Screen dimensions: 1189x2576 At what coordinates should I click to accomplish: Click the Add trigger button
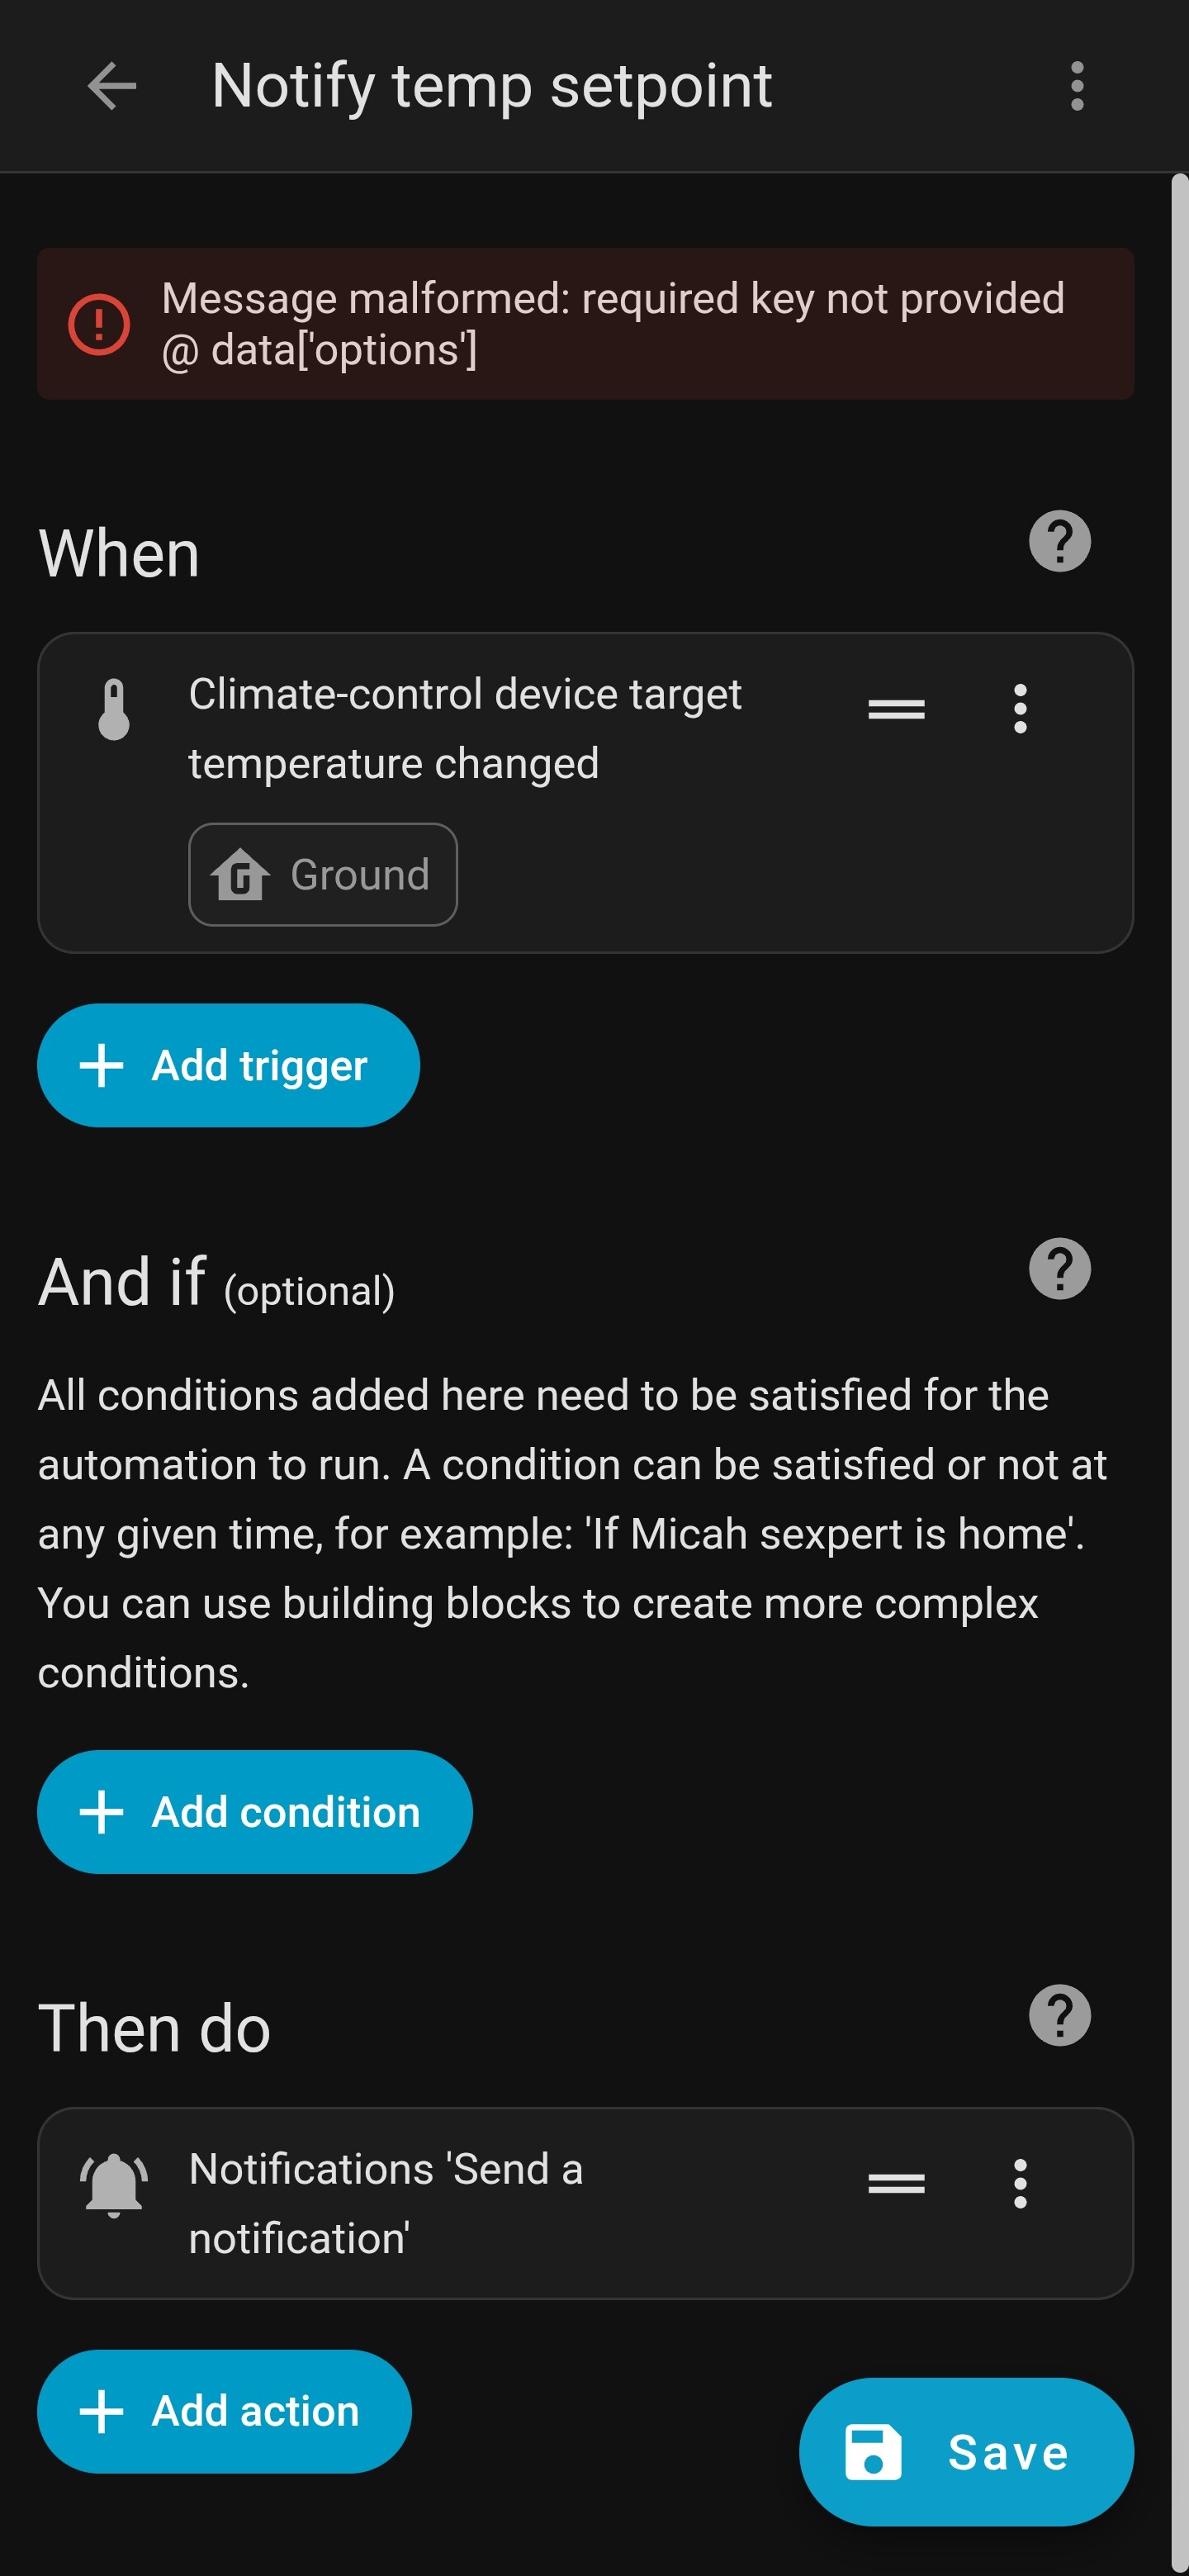click(x=228, y=1065)
